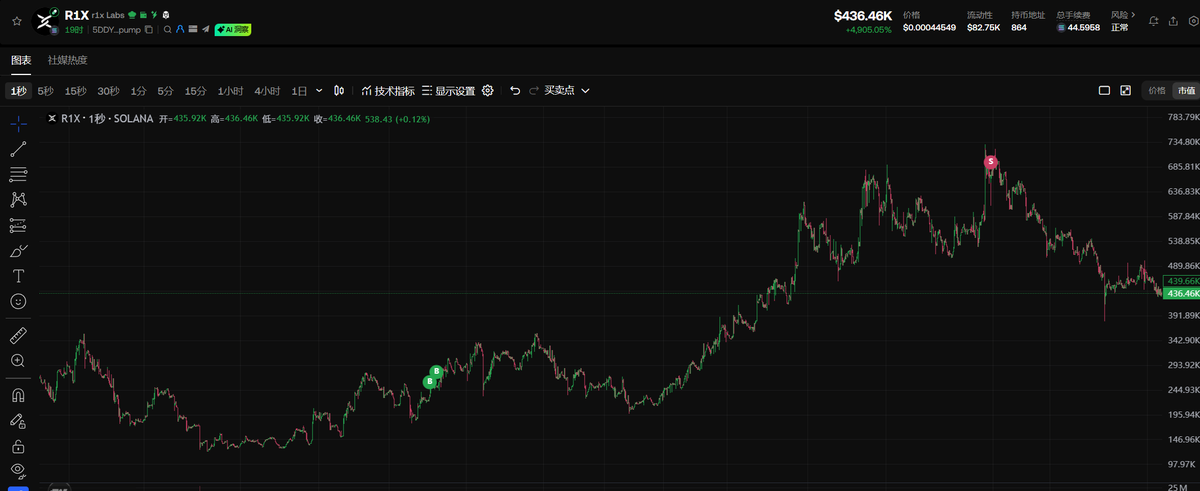Select the trend line drawing tool

pyautogui.click(x=18, y=149)
